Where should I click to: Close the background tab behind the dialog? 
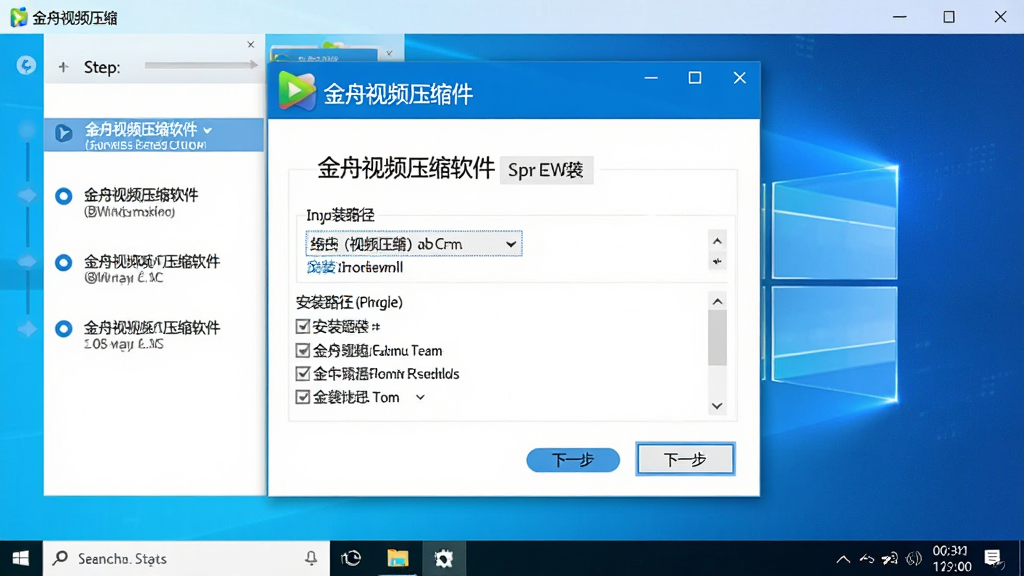(x=389, y=54)
